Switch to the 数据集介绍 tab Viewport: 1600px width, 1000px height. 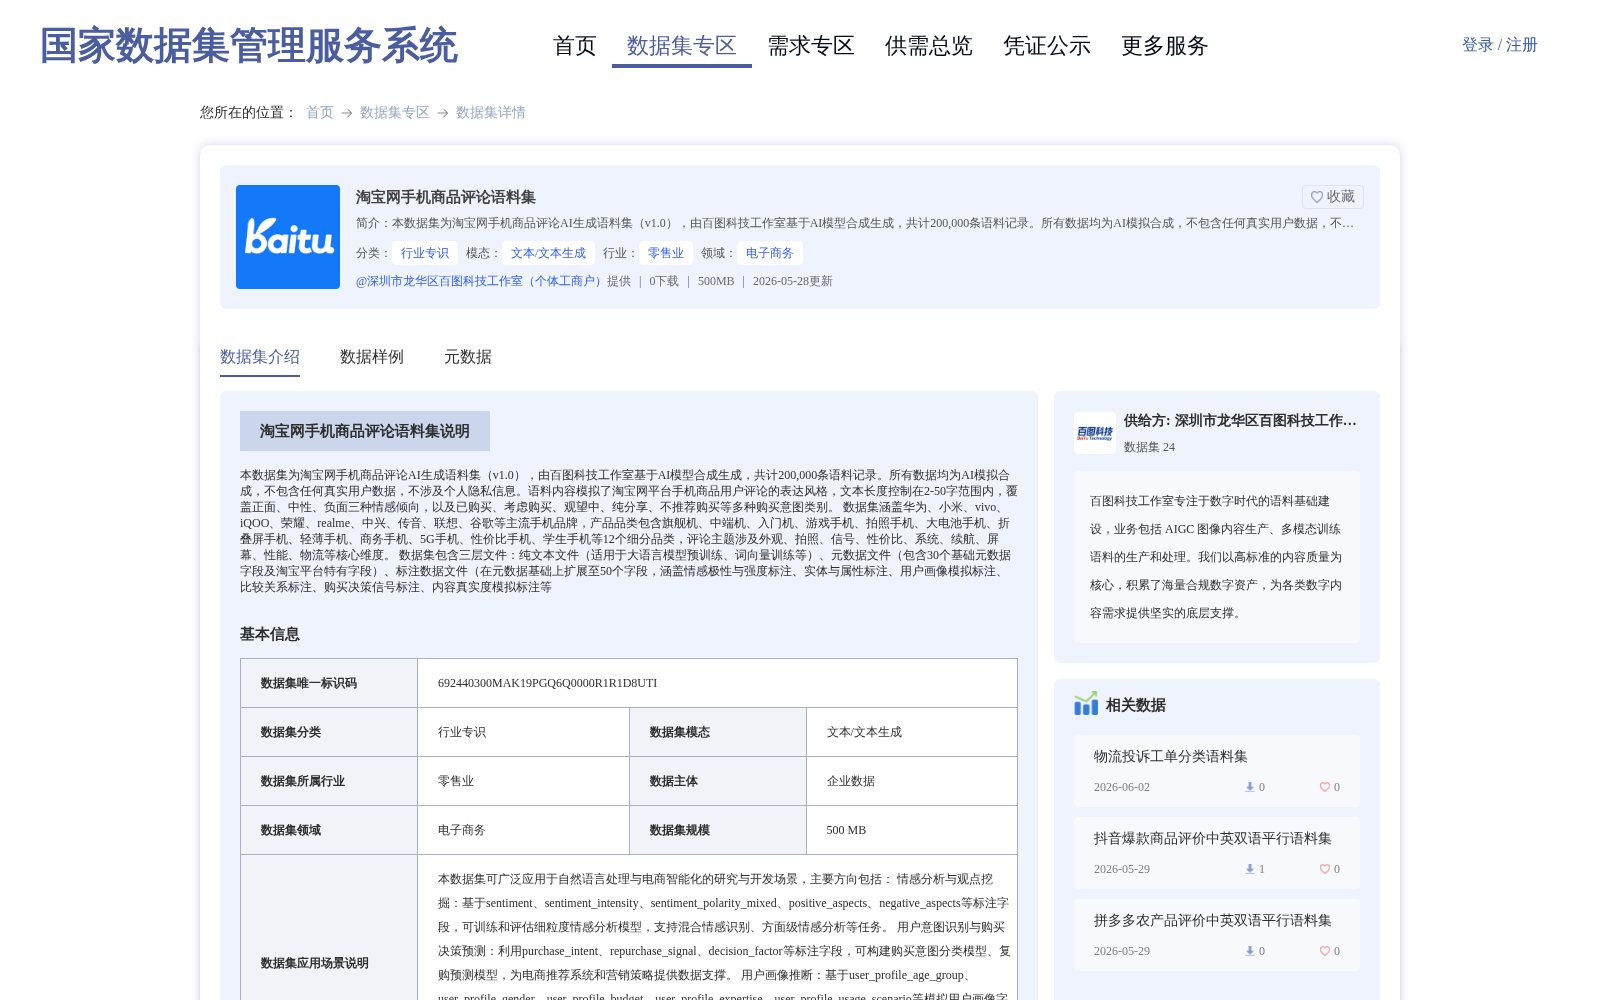pyautogui.click(x=260, y=357)
